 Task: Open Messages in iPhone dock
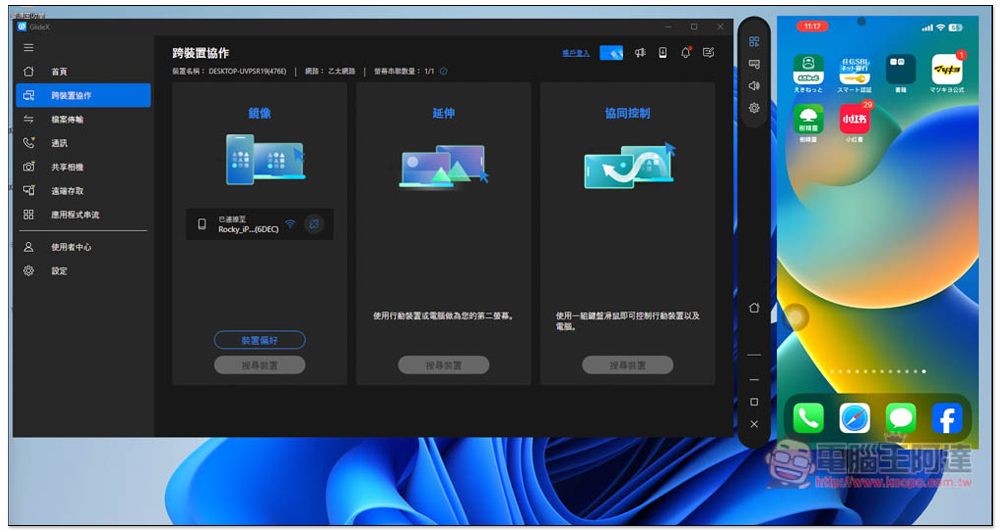901,418
